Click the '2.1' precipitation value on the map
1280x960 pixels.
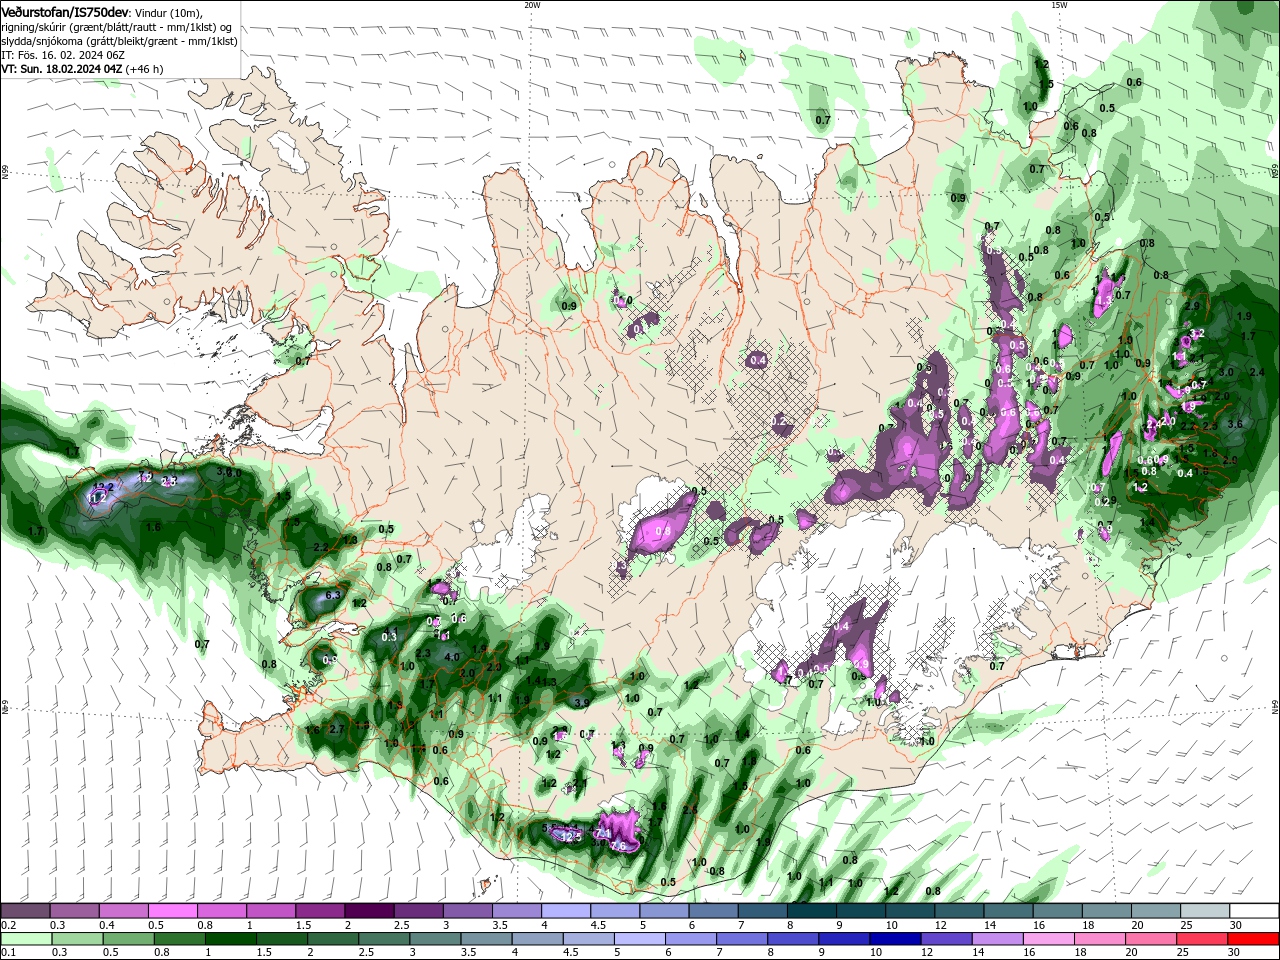click(580, 783)
